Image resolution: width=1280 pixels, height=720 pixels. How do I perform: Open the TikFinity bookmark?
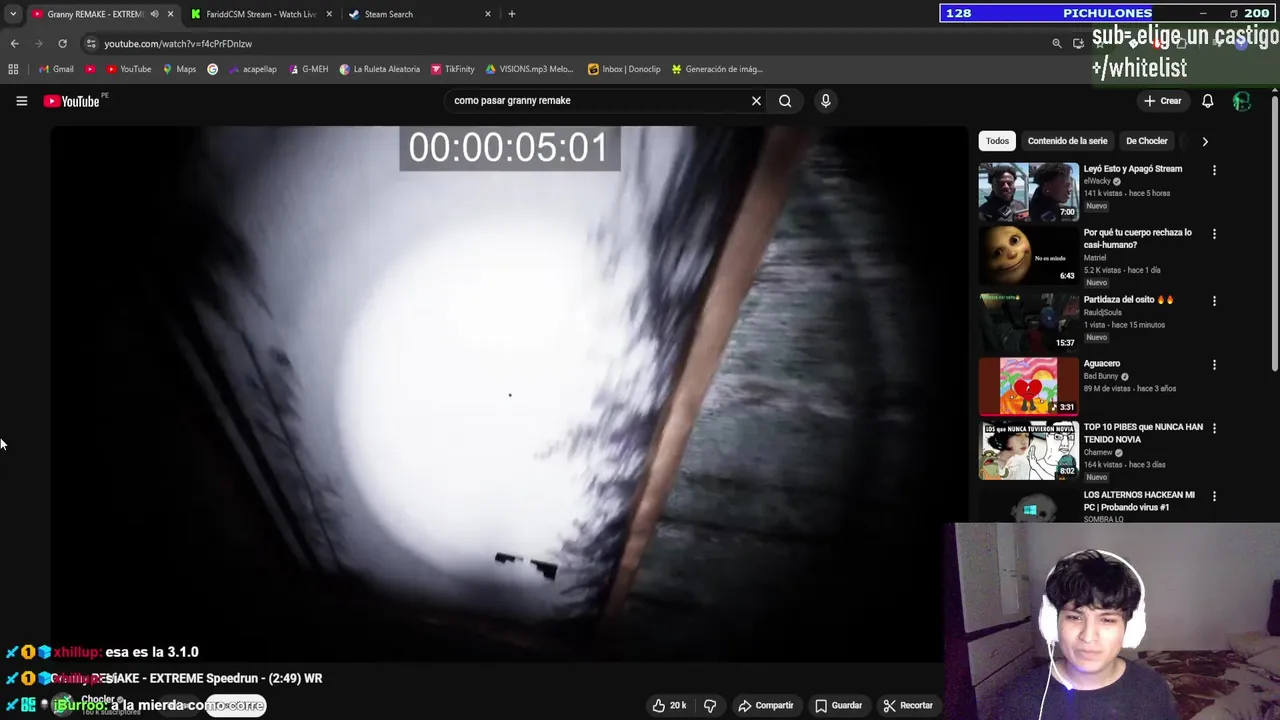[x=453, y=69]
